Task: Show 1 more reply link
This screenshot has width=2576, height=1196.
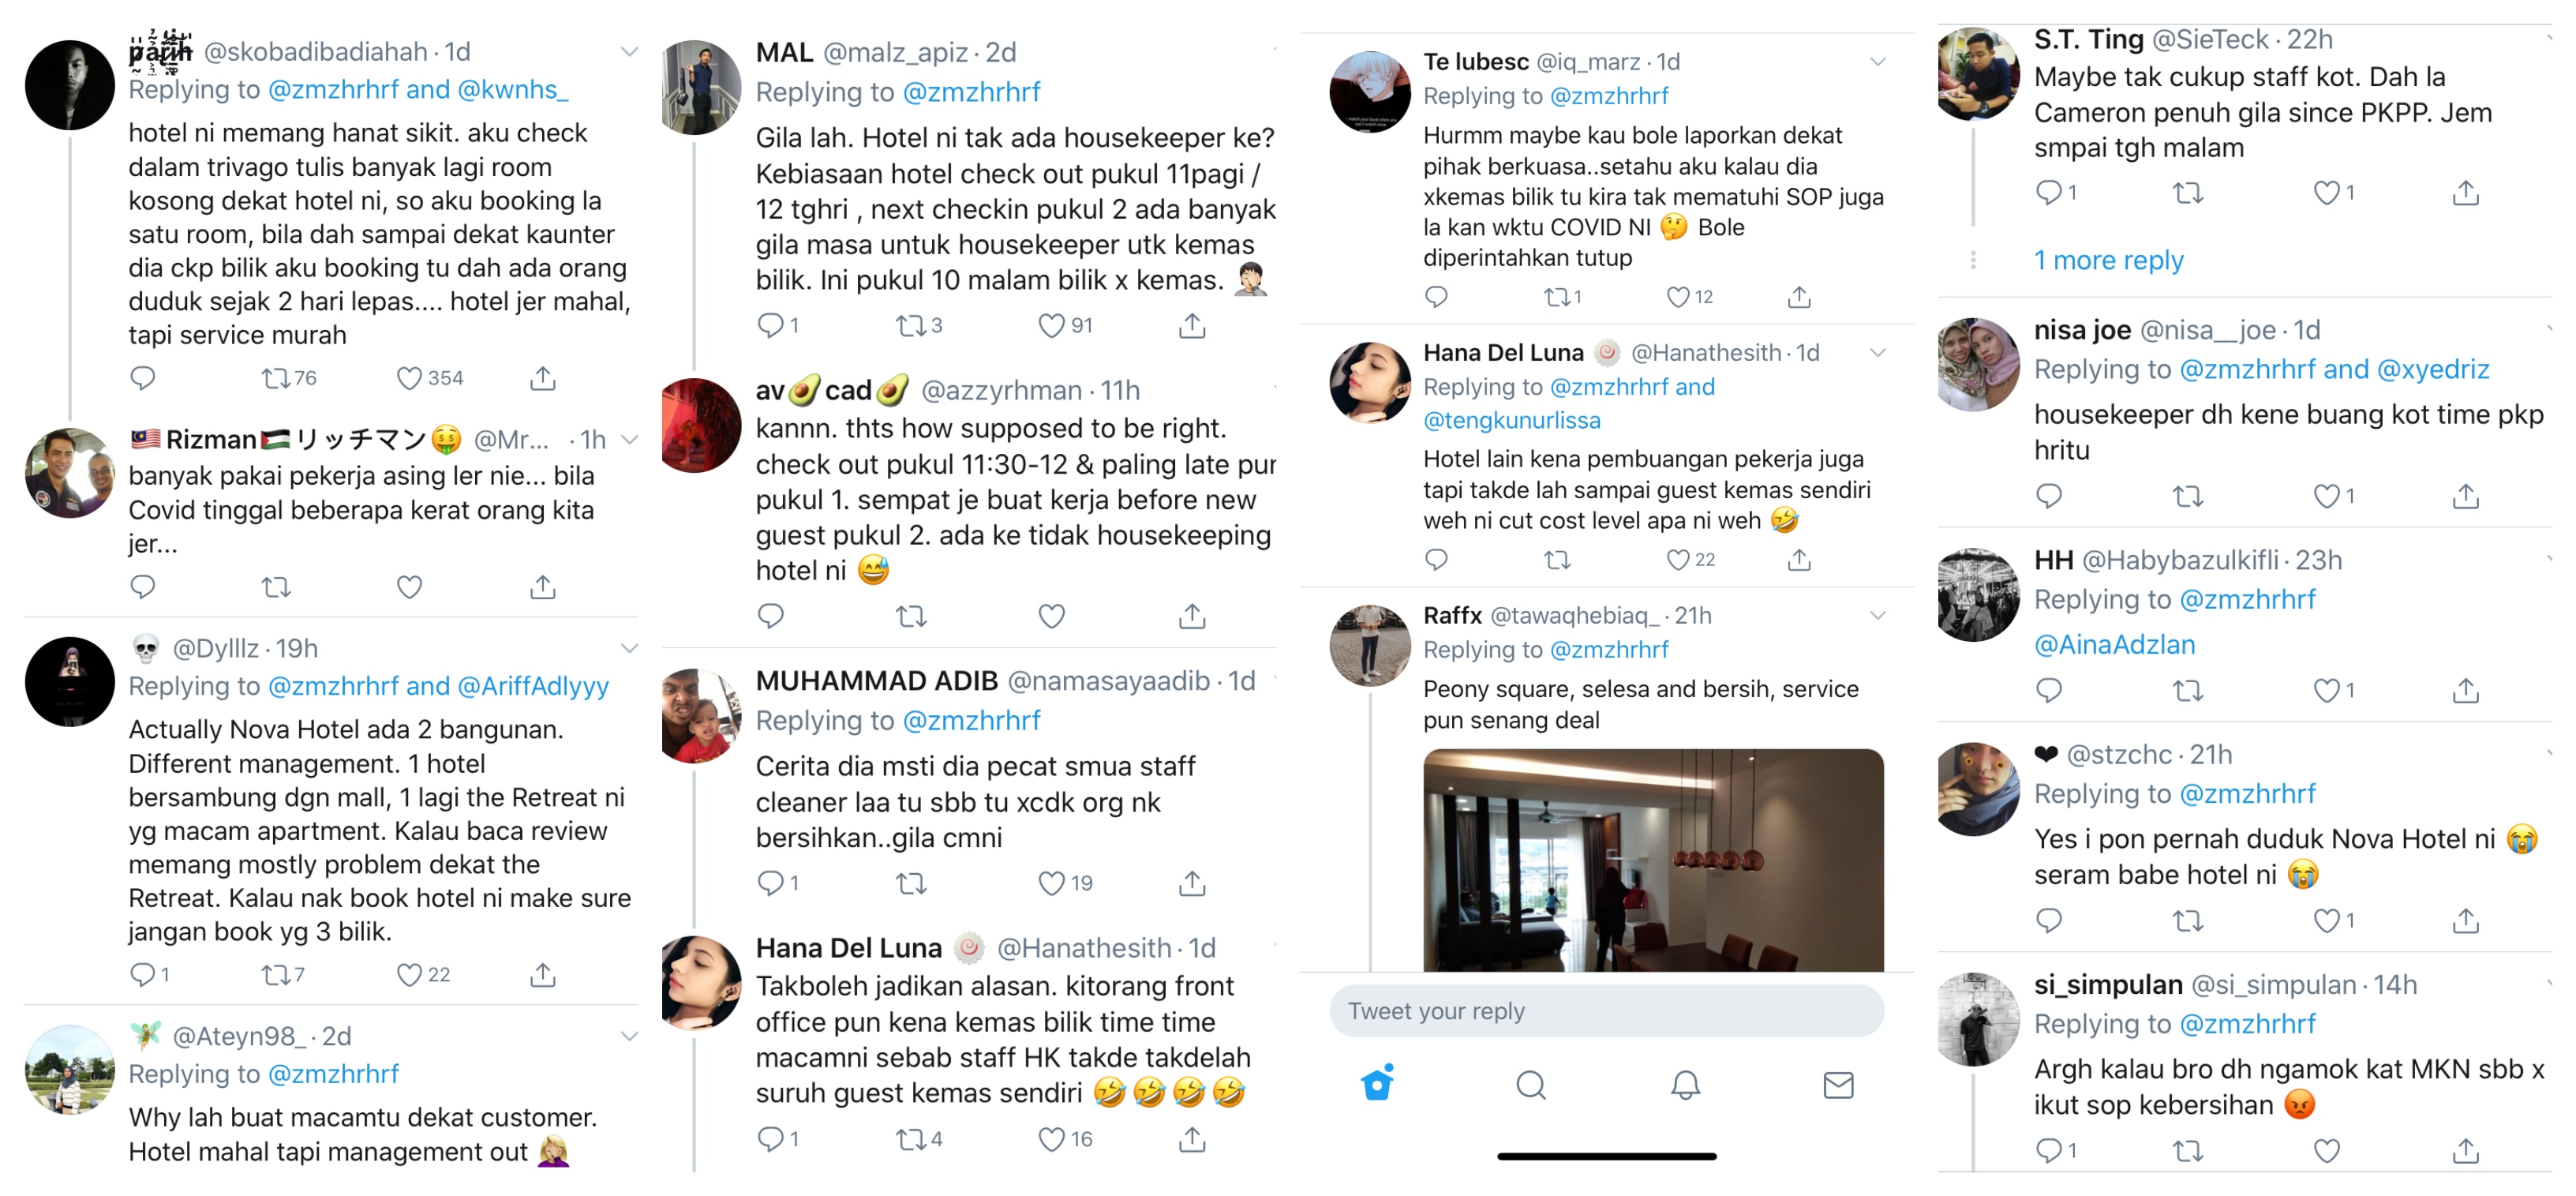Action: [2108, 261]
